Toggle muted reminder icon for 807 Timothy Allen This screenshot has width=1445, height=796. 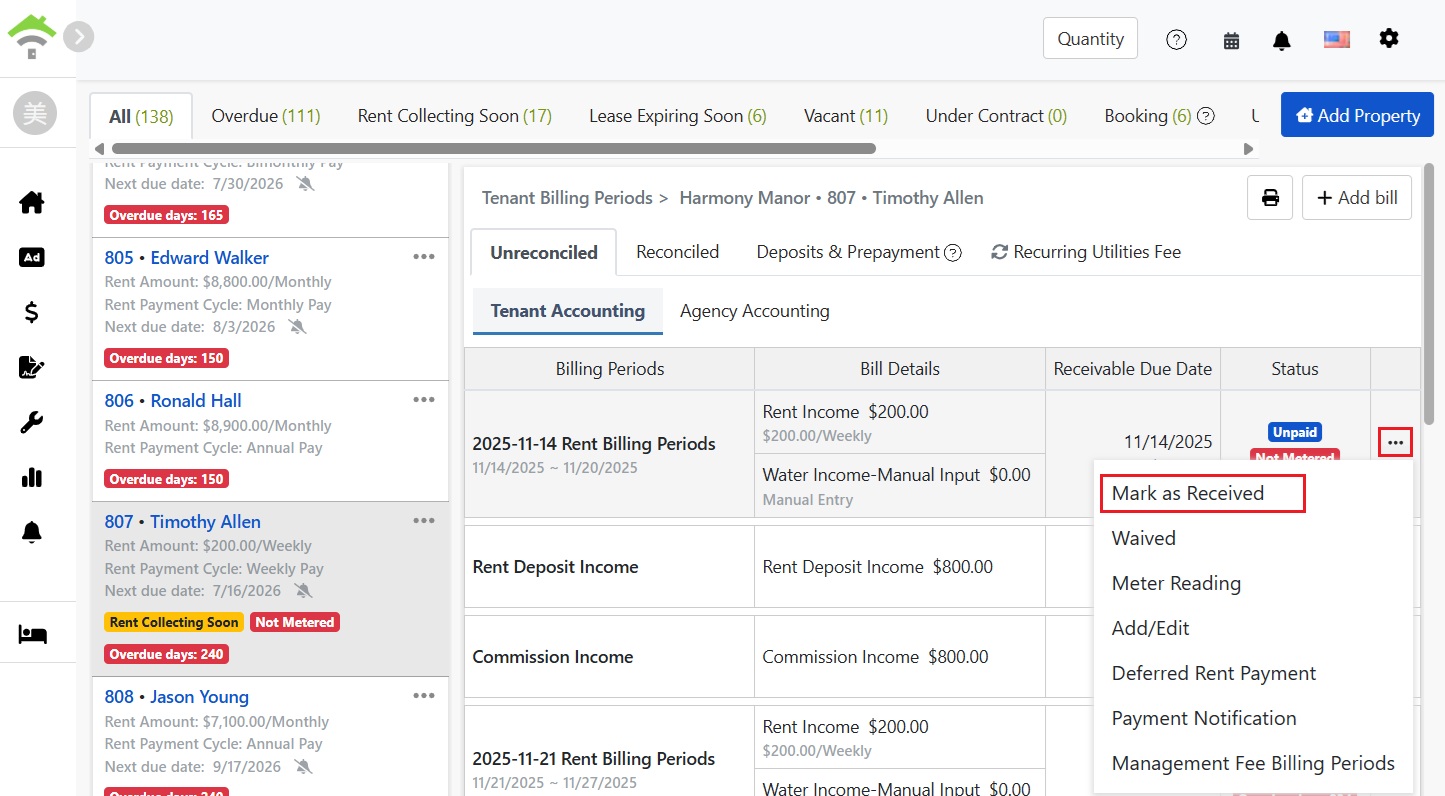click(304, 591)
